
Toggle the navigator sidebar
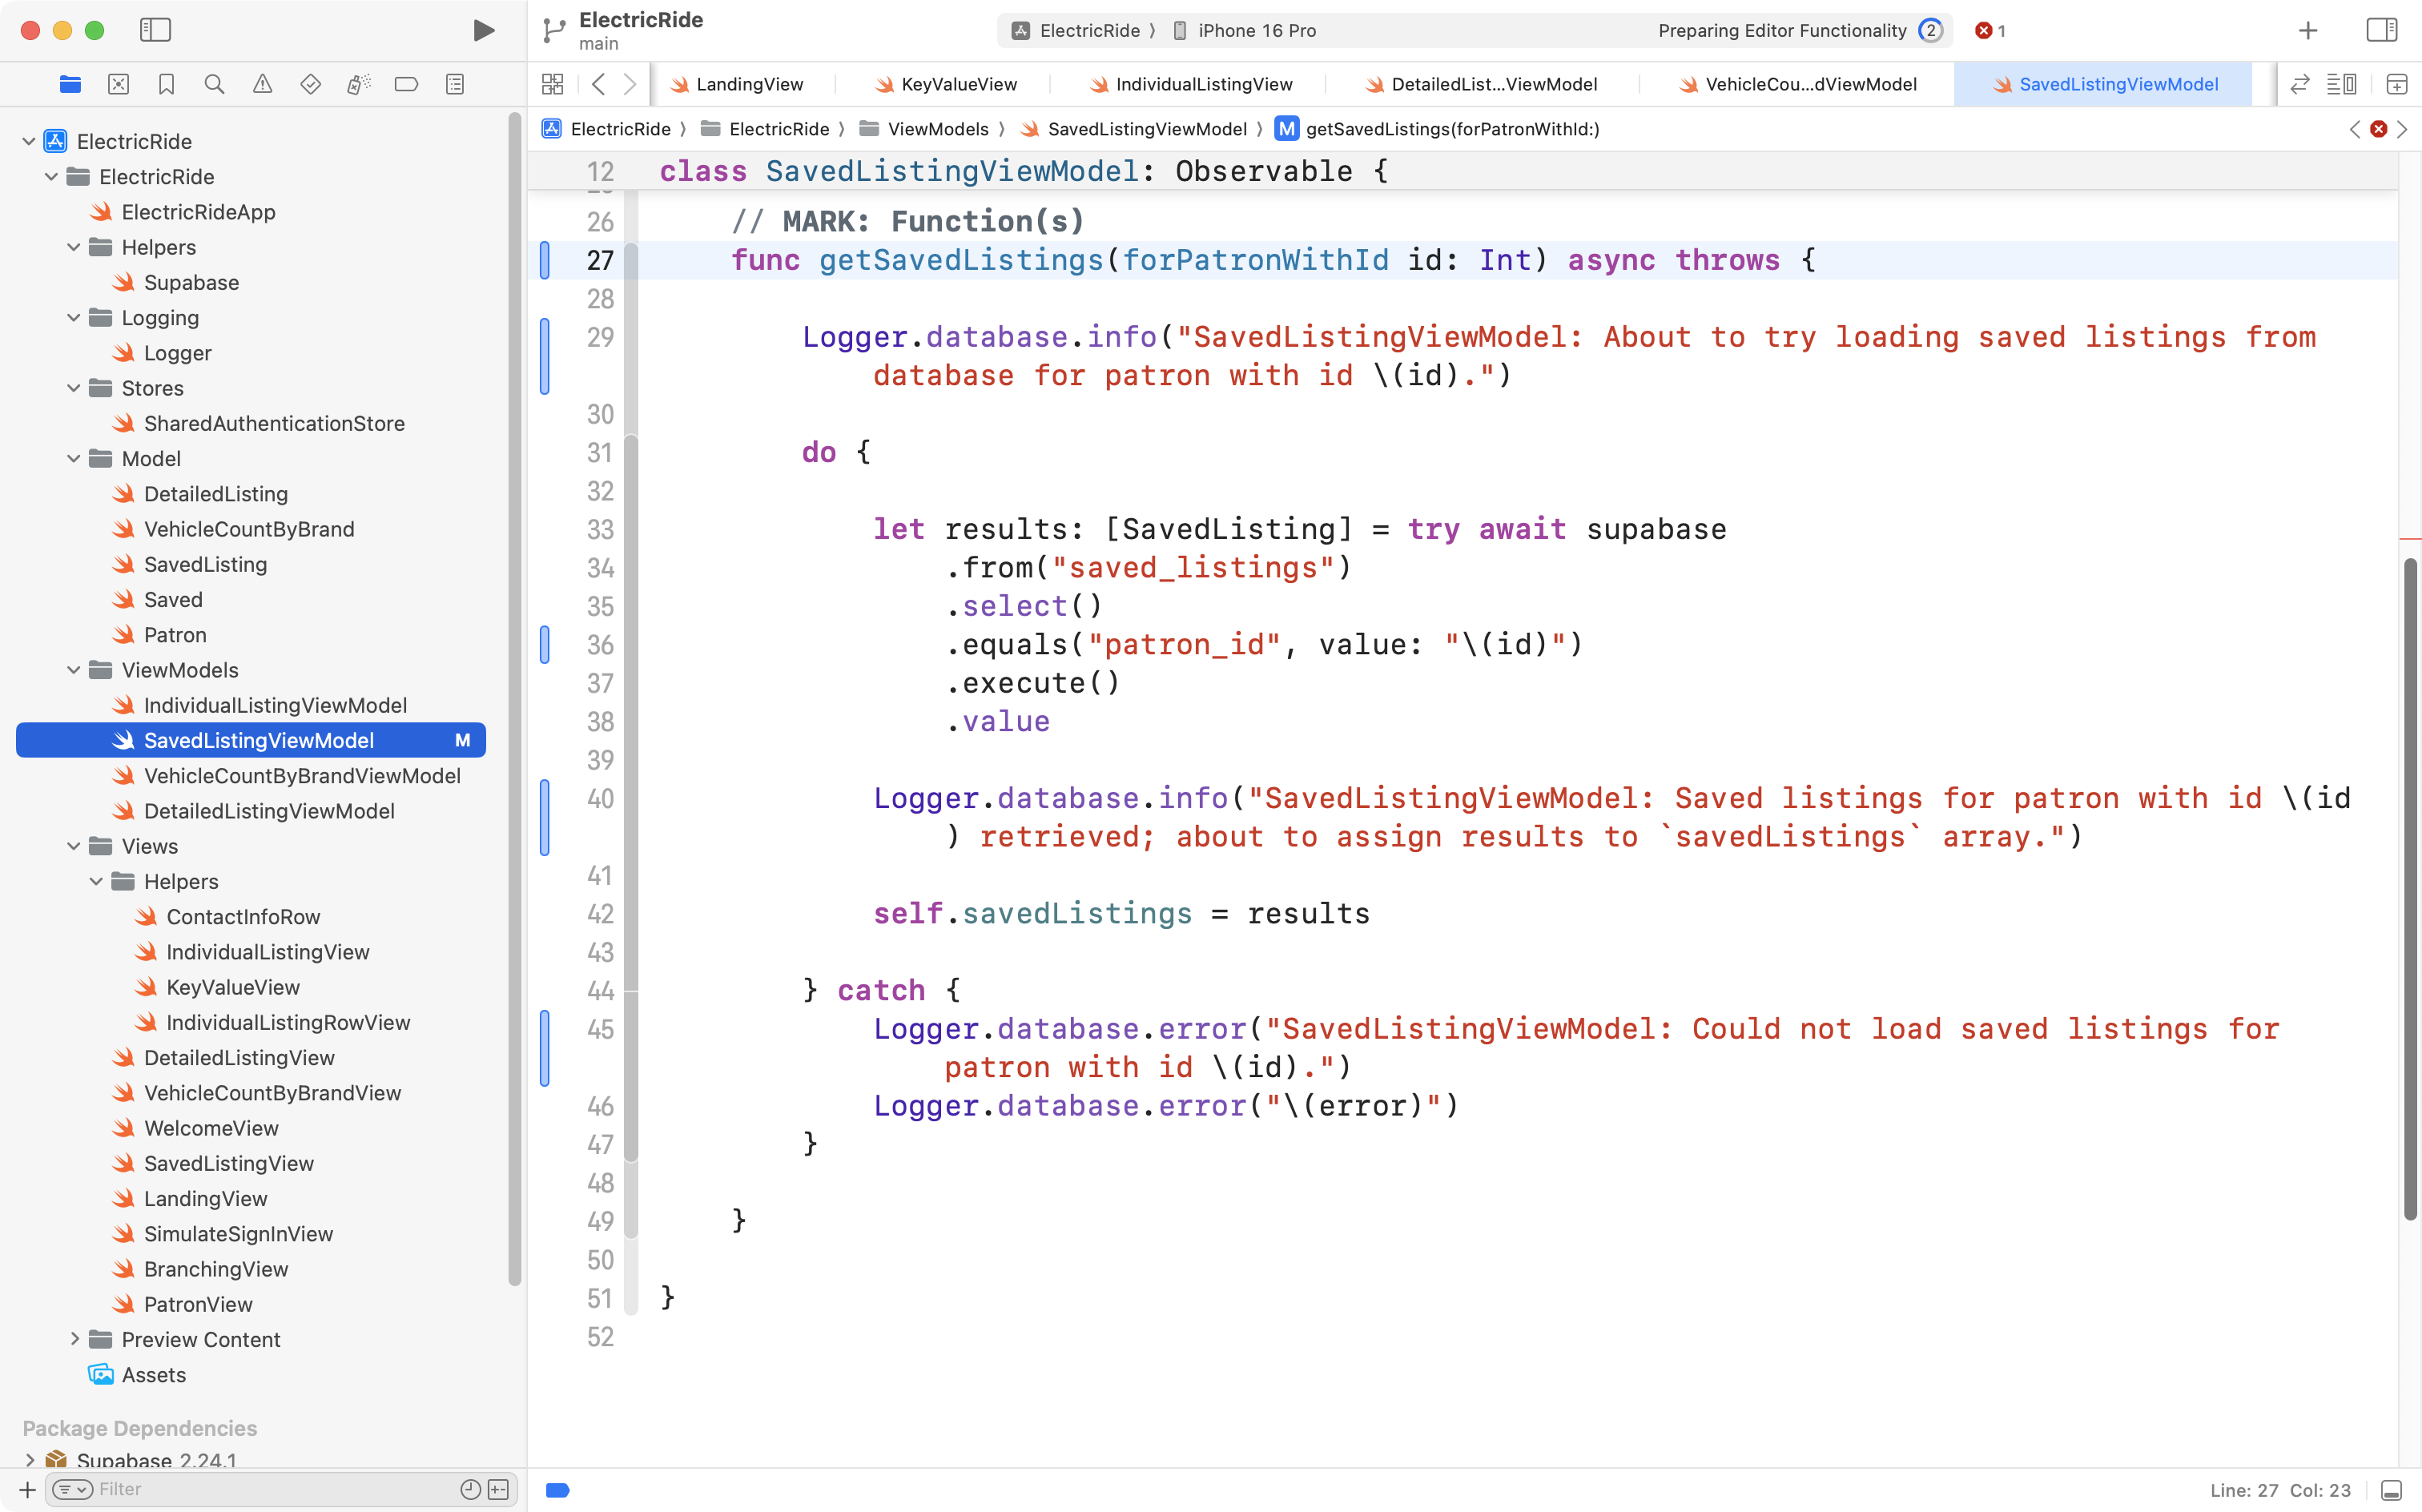click(x=155, y=30)
